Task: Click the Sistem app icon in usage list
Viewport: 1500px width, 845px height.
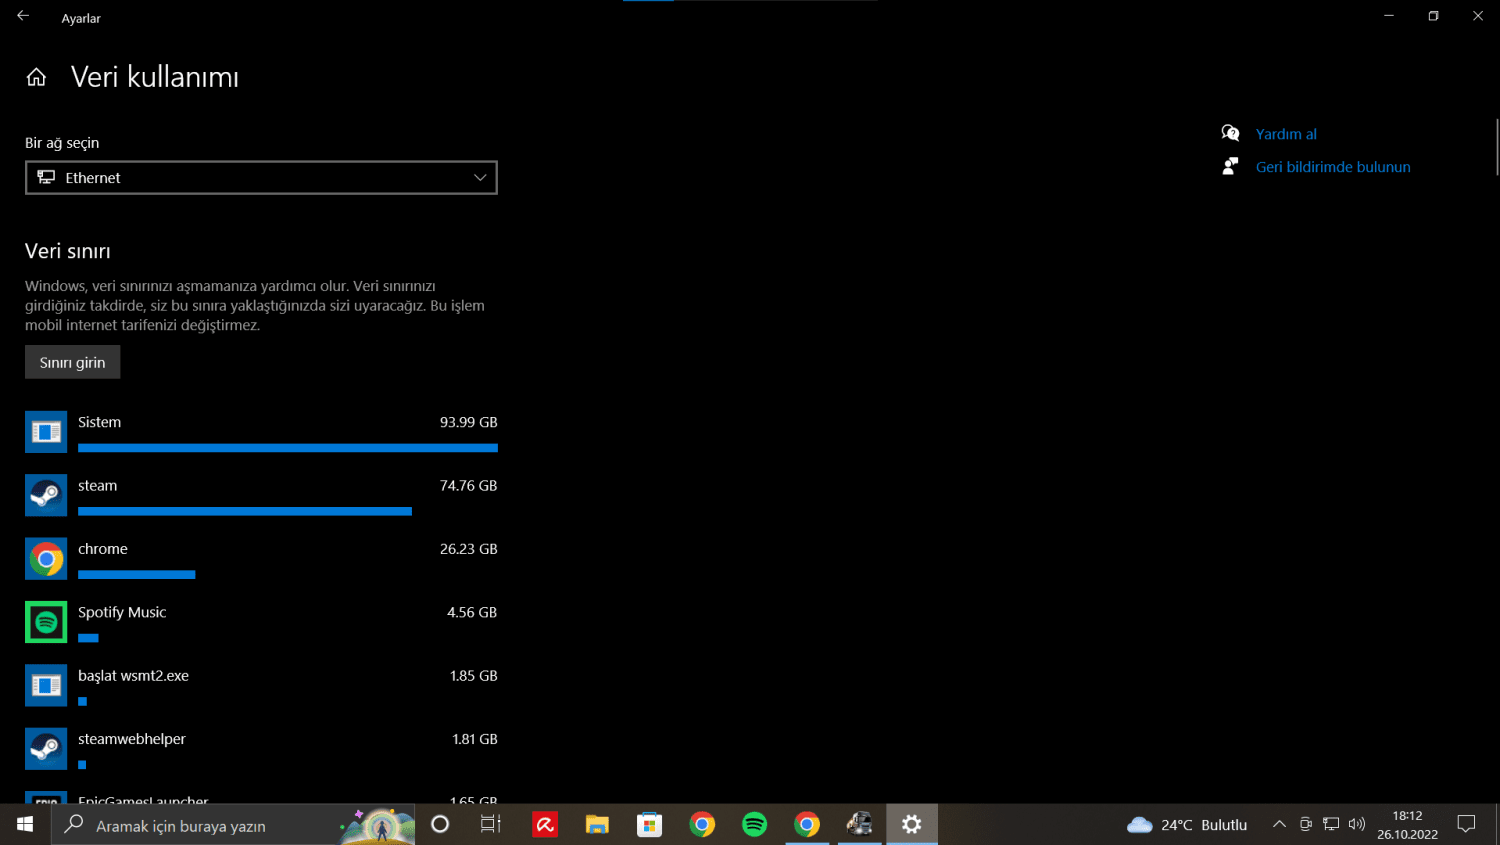Action: click(46, 432)
